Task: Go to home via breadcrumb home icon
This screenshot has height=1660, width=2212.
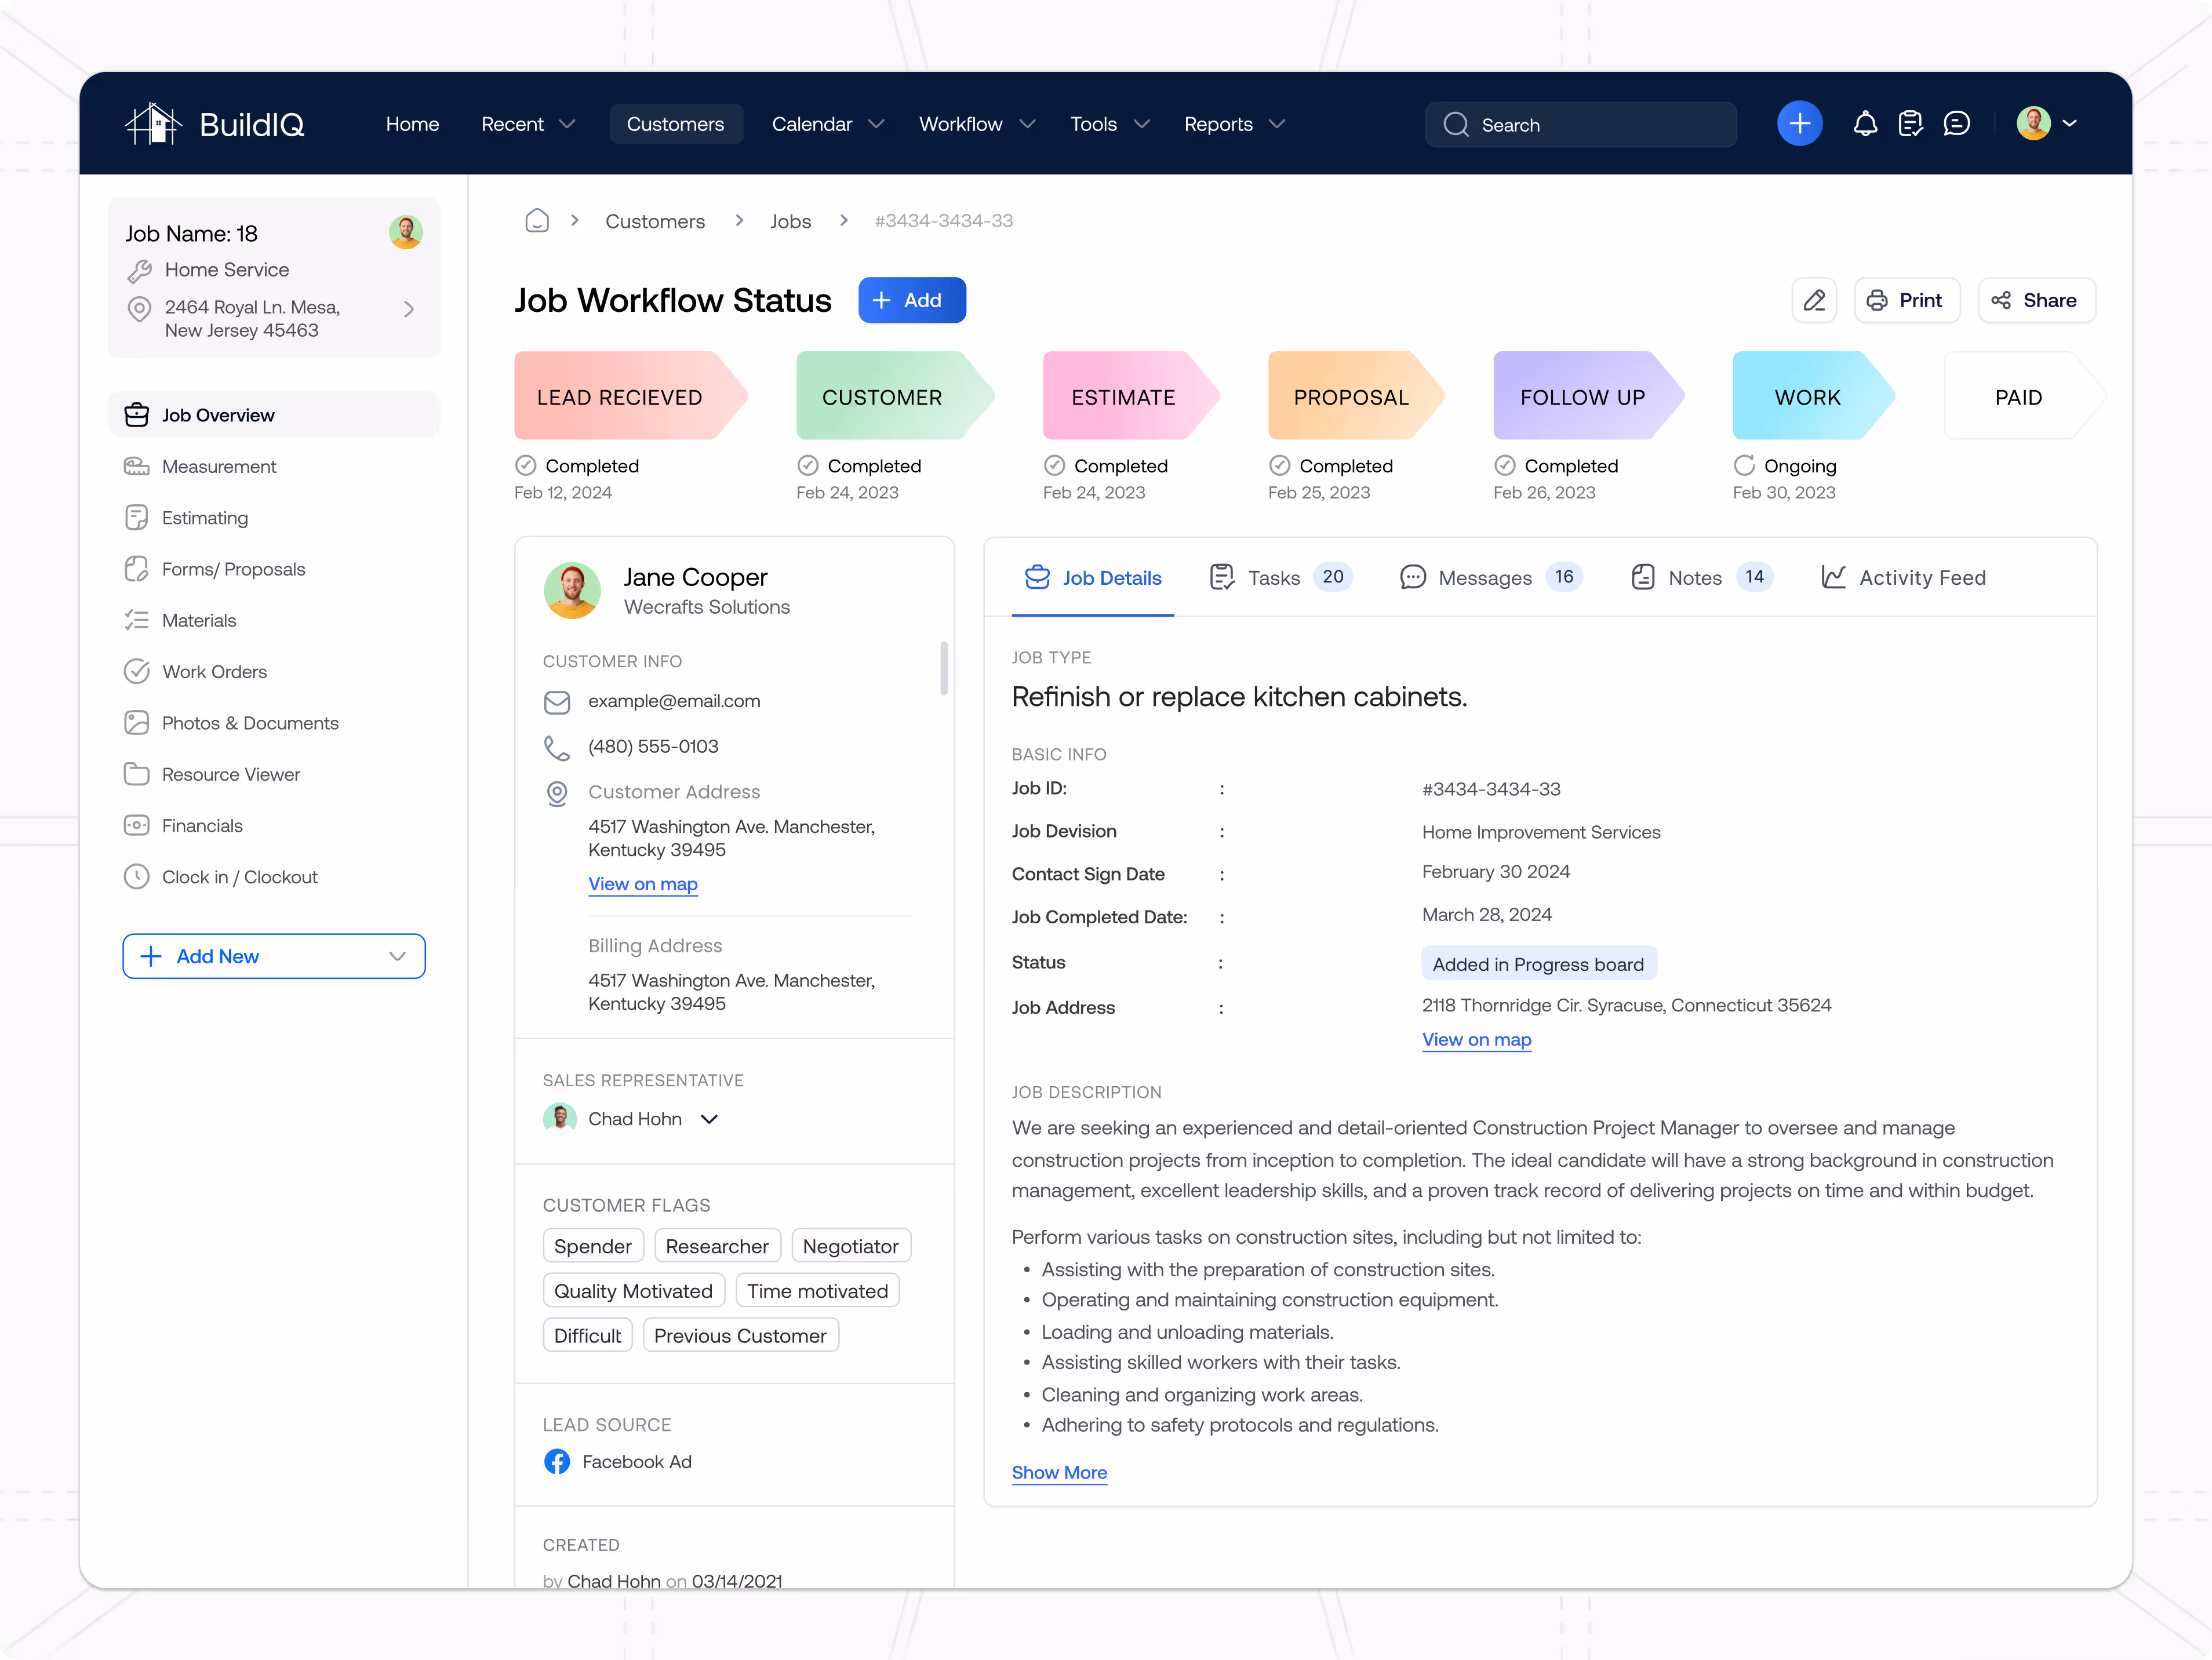Action: click(x=537, y=221)
